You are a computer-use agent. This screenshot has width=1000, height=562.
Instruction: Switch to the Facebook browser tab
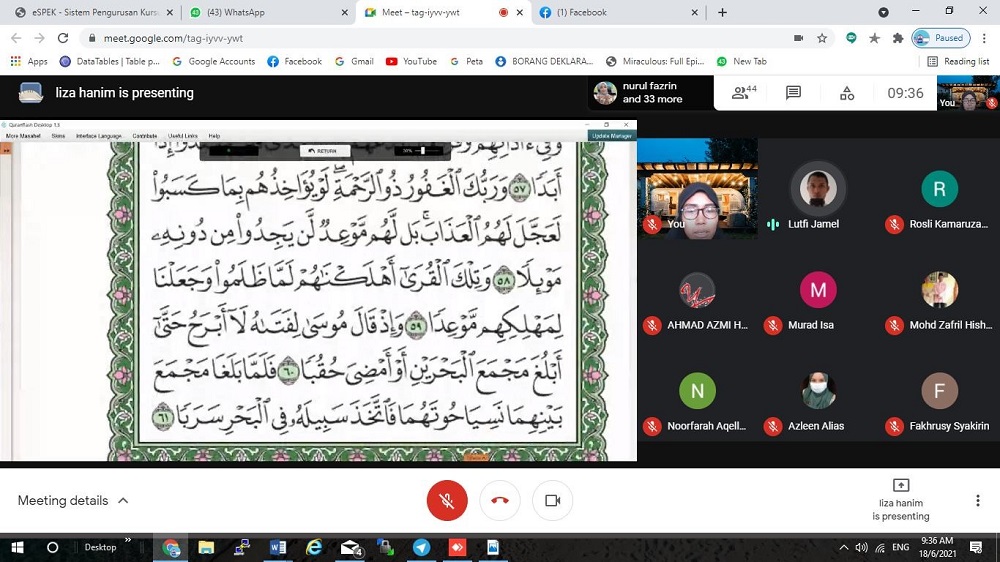[619, 12]
